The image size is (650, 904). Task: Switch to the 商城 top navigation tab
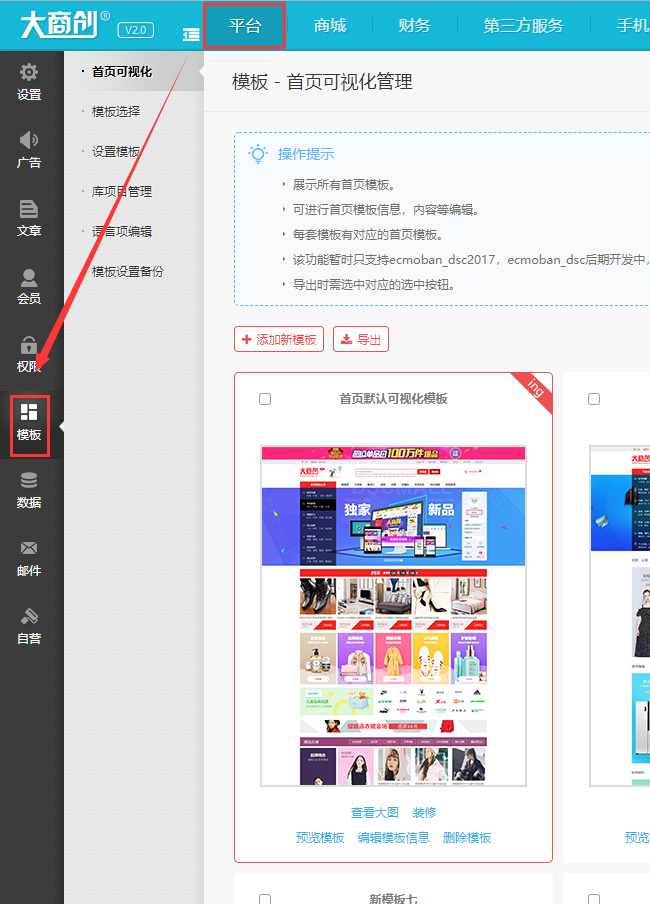[330, 26]
